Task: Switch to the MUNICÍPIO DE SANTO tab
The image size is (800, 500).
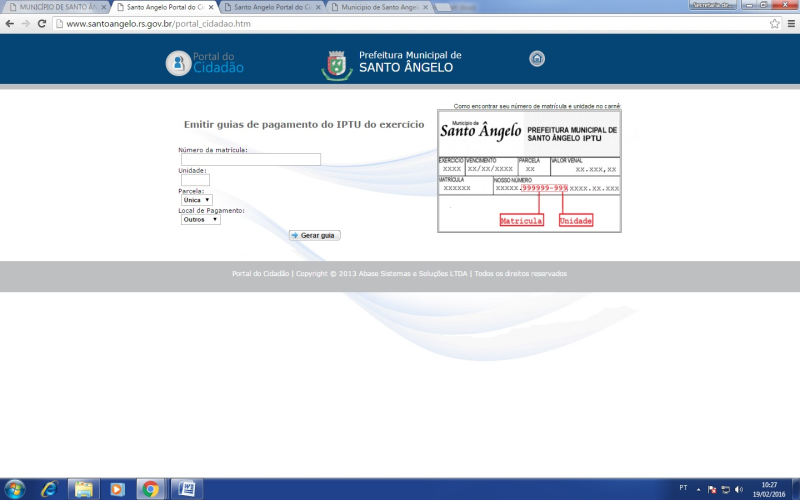Action: (55, 6)
